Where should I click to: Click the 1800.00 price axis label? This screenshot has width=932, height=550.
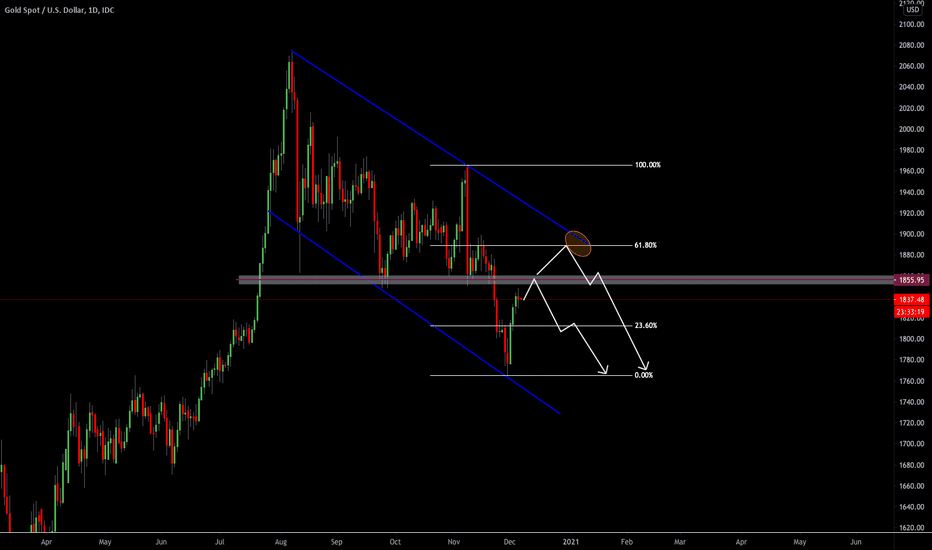pos(912,339)
